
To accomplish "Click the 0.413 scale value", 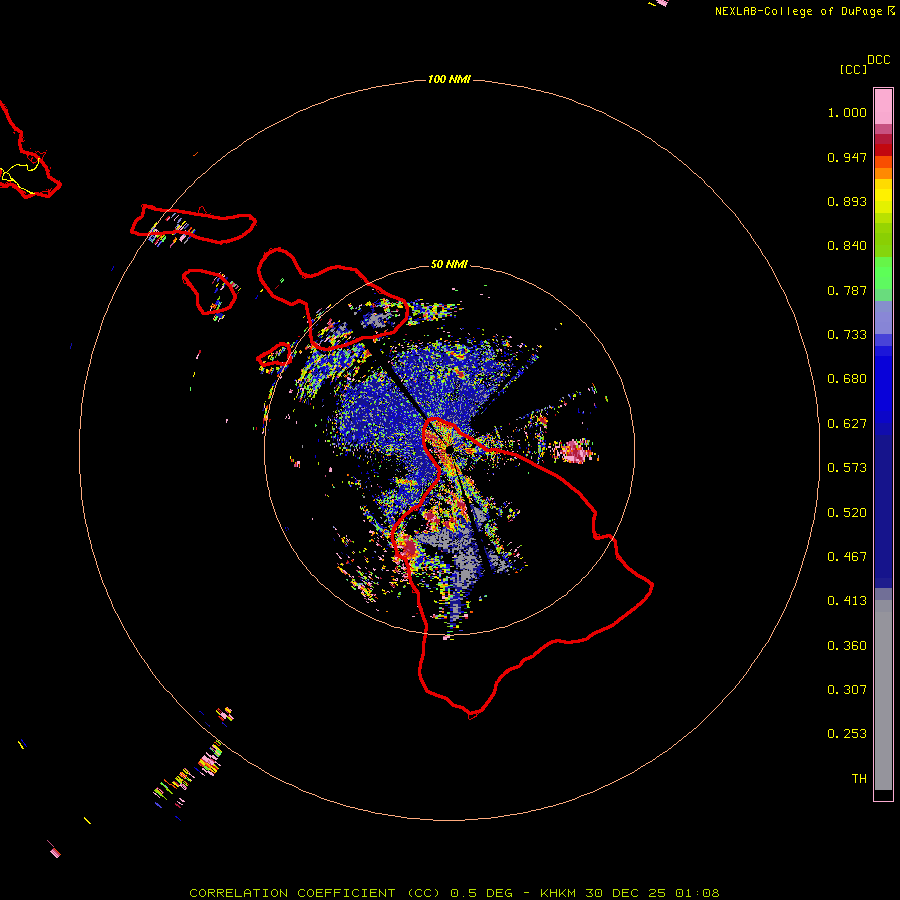I will (847, 601).
